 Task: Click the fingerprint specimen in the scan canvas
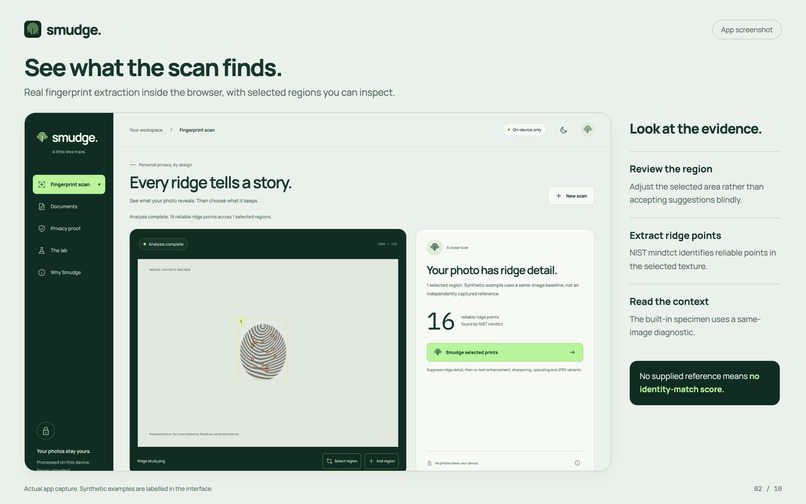[x=263, y=351]
